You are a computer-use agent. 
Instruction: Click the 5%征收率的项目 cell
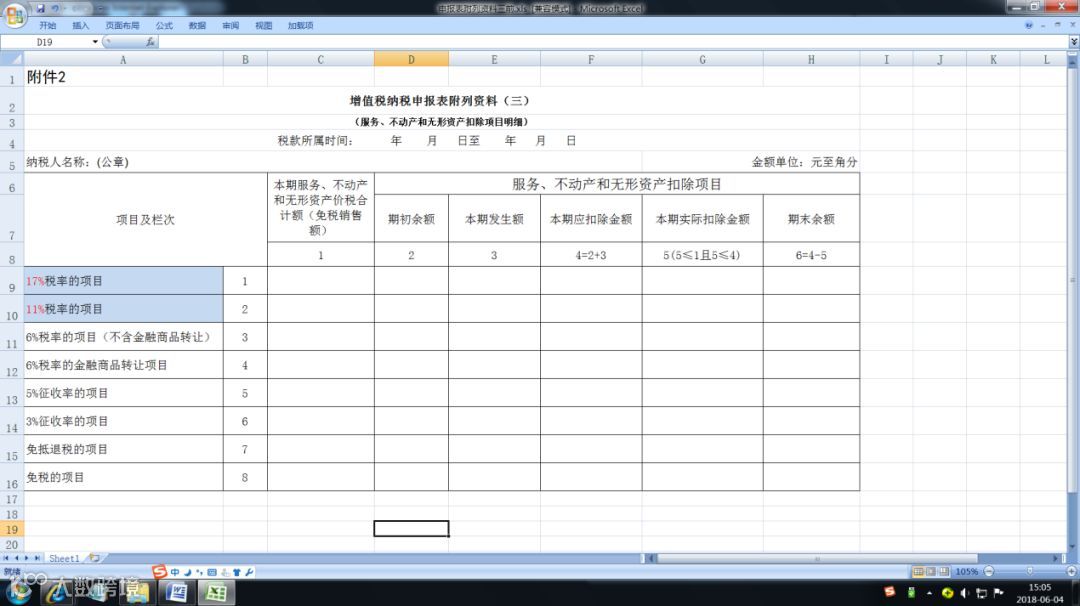click(x=123, y=393)
